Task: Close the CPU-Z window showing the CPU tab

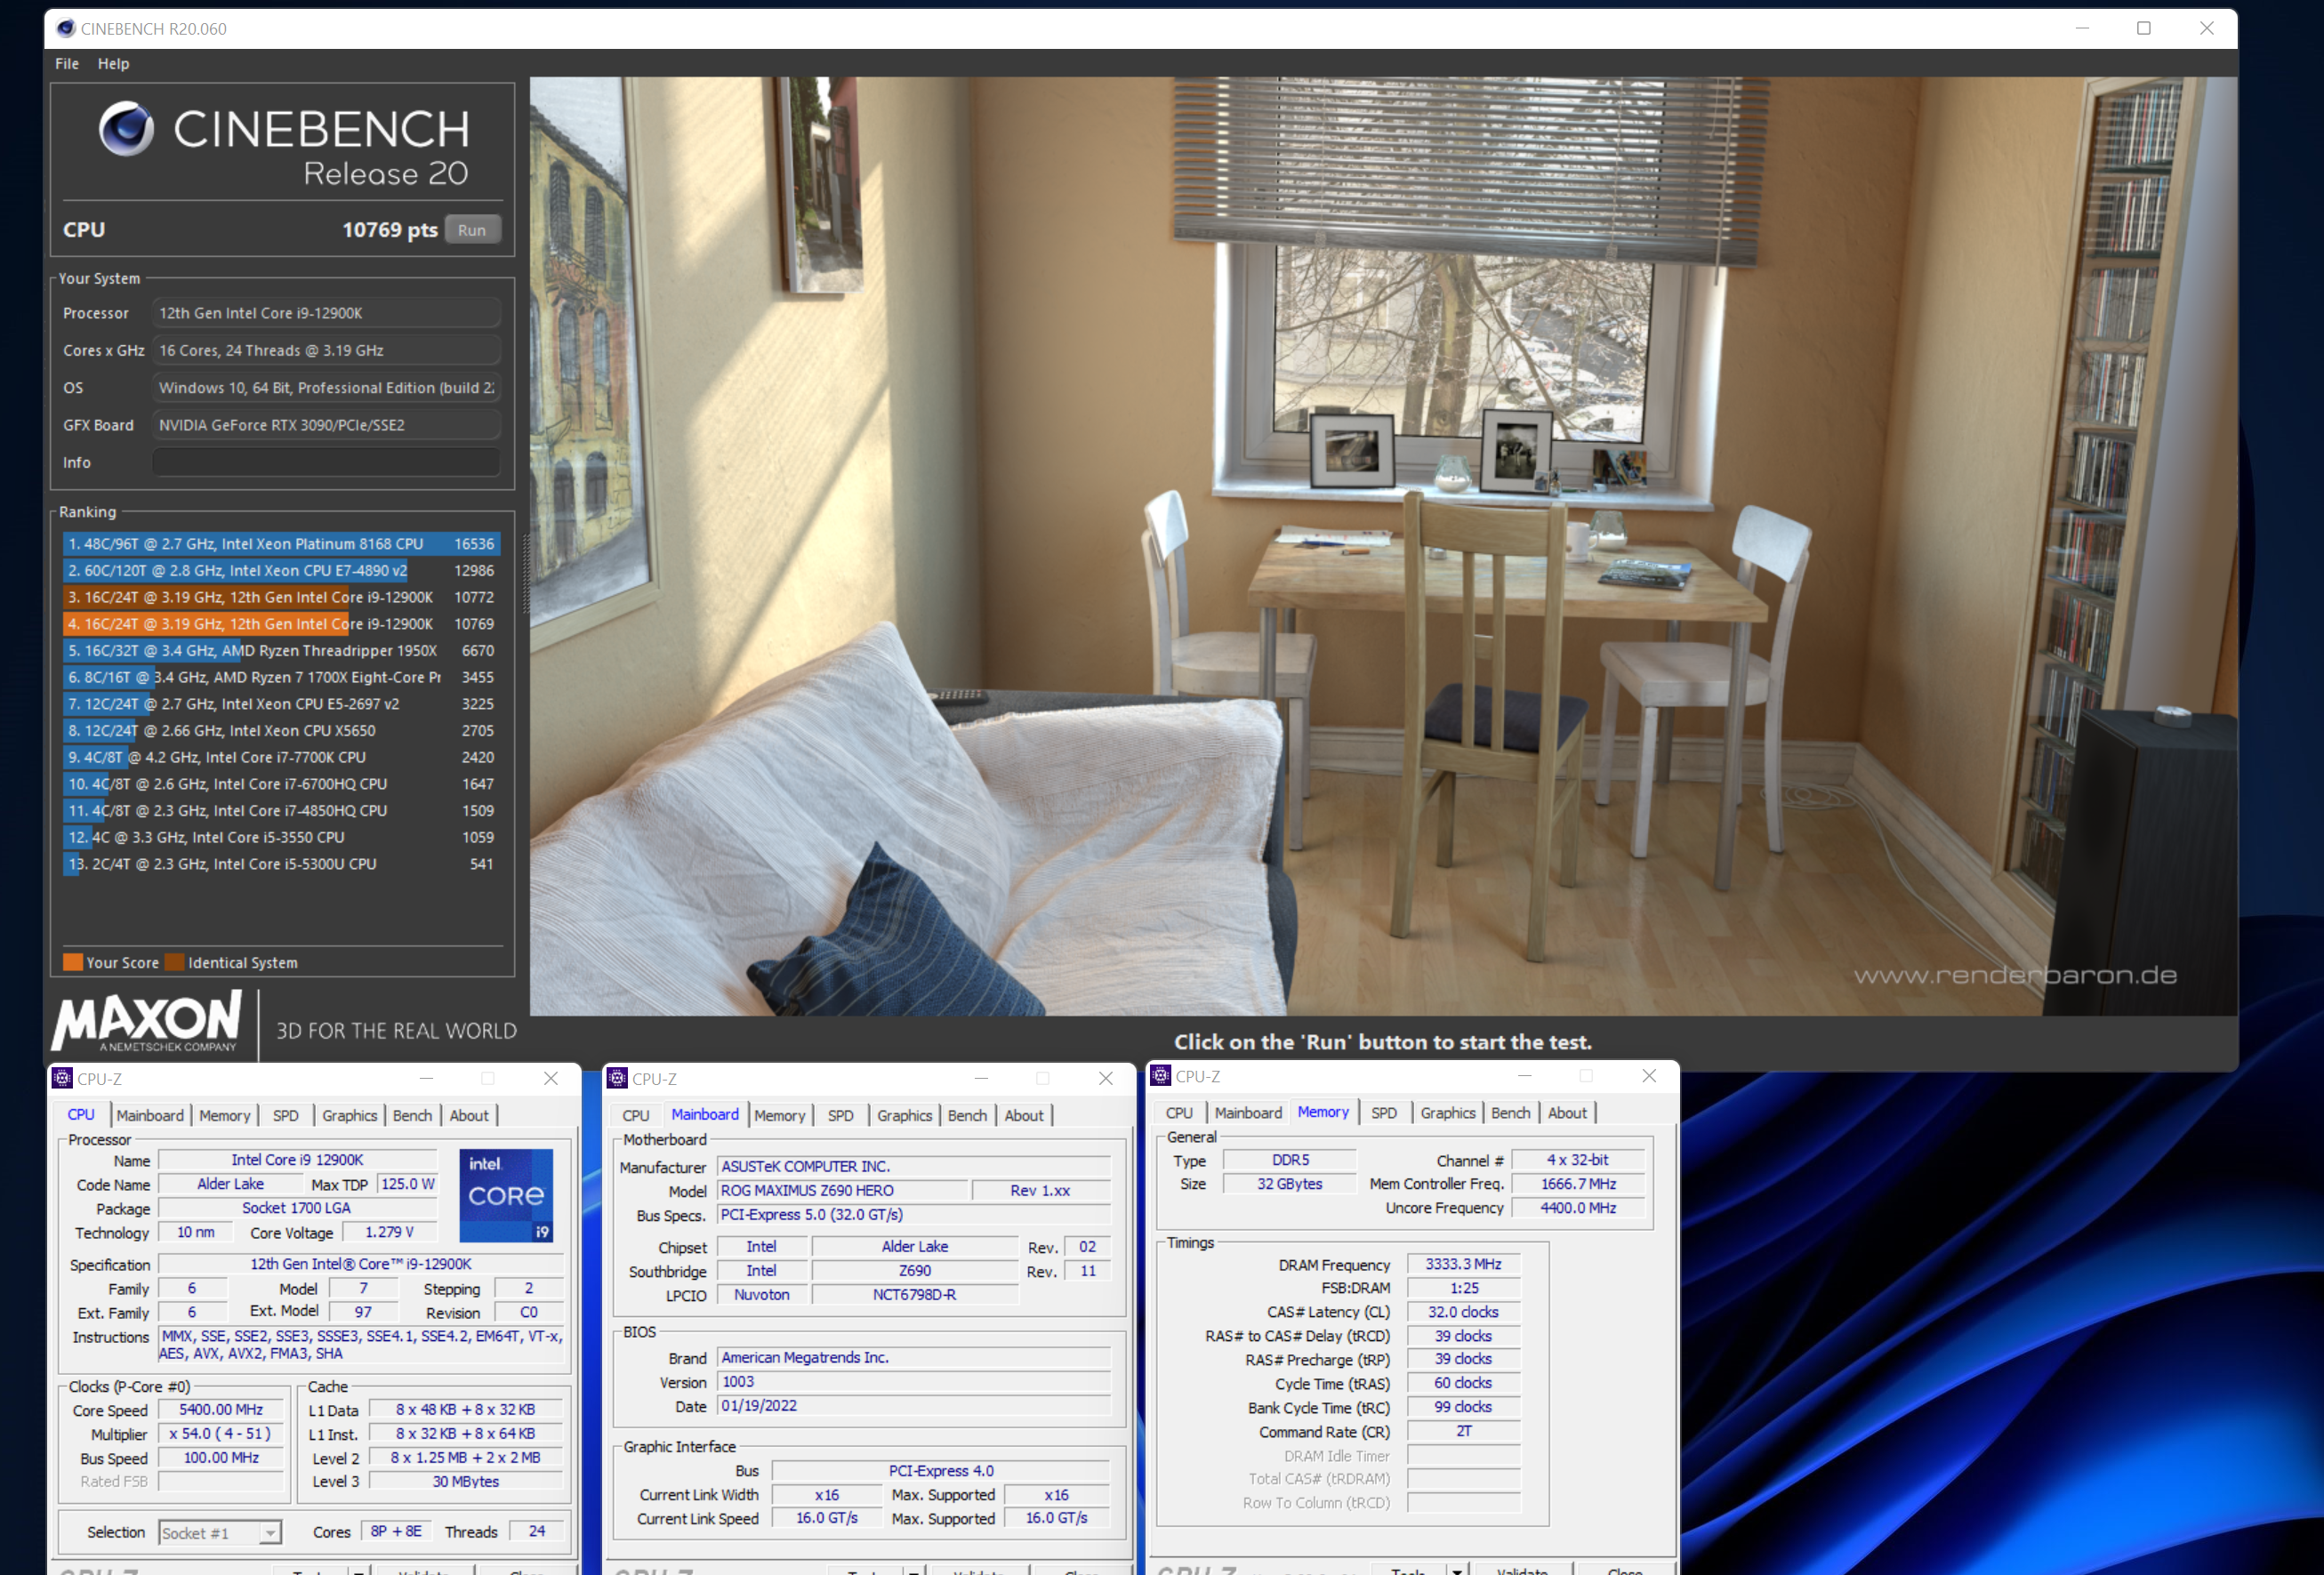Action: coord(550,1078)
